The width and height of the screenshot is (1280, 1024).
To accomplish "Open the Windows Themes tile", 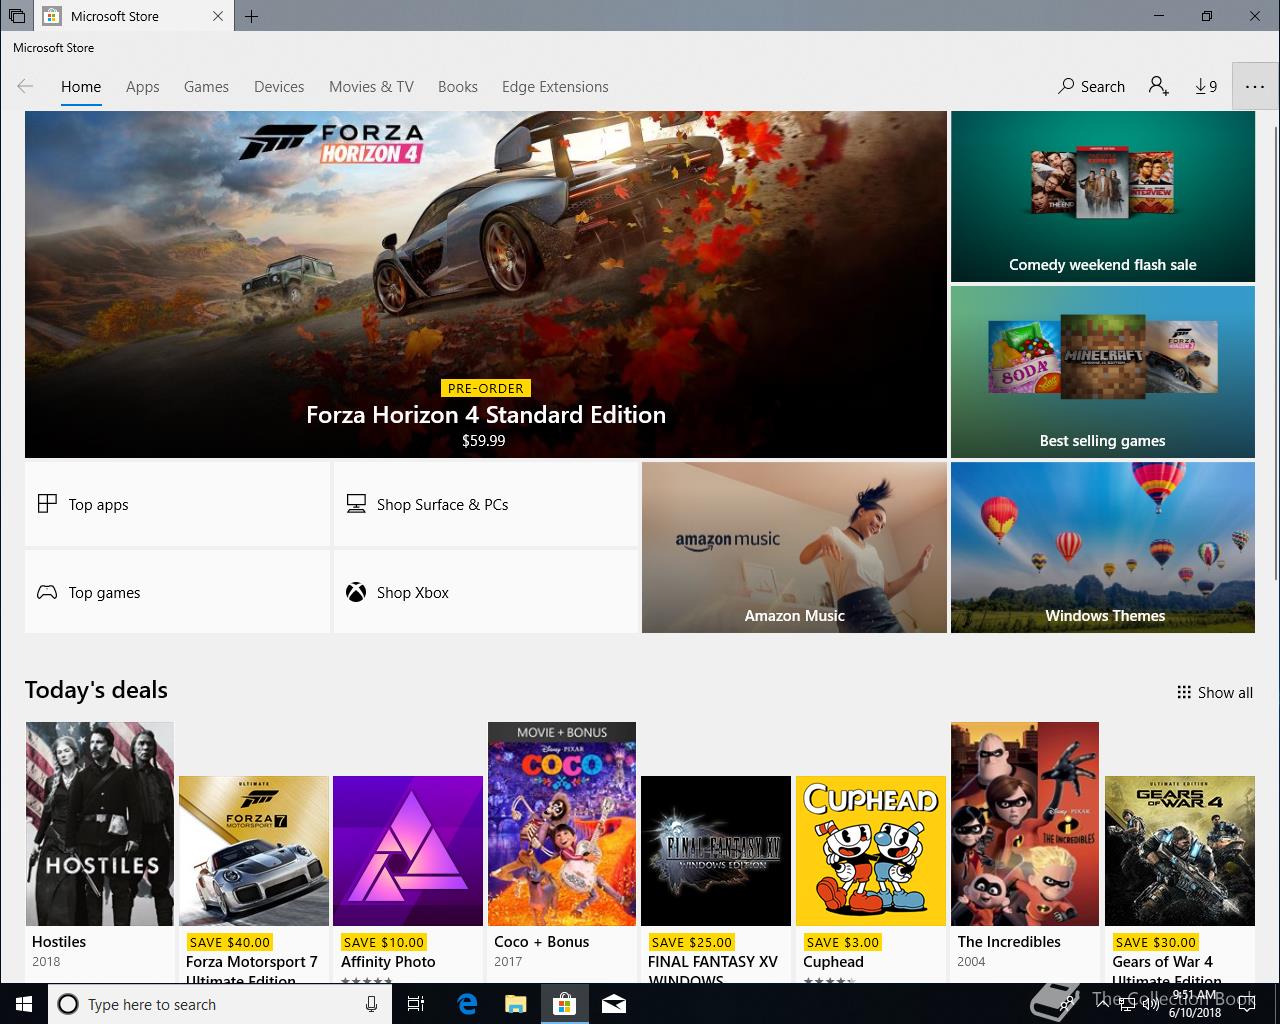I will pyautogui.click(x=1103, y=547).
